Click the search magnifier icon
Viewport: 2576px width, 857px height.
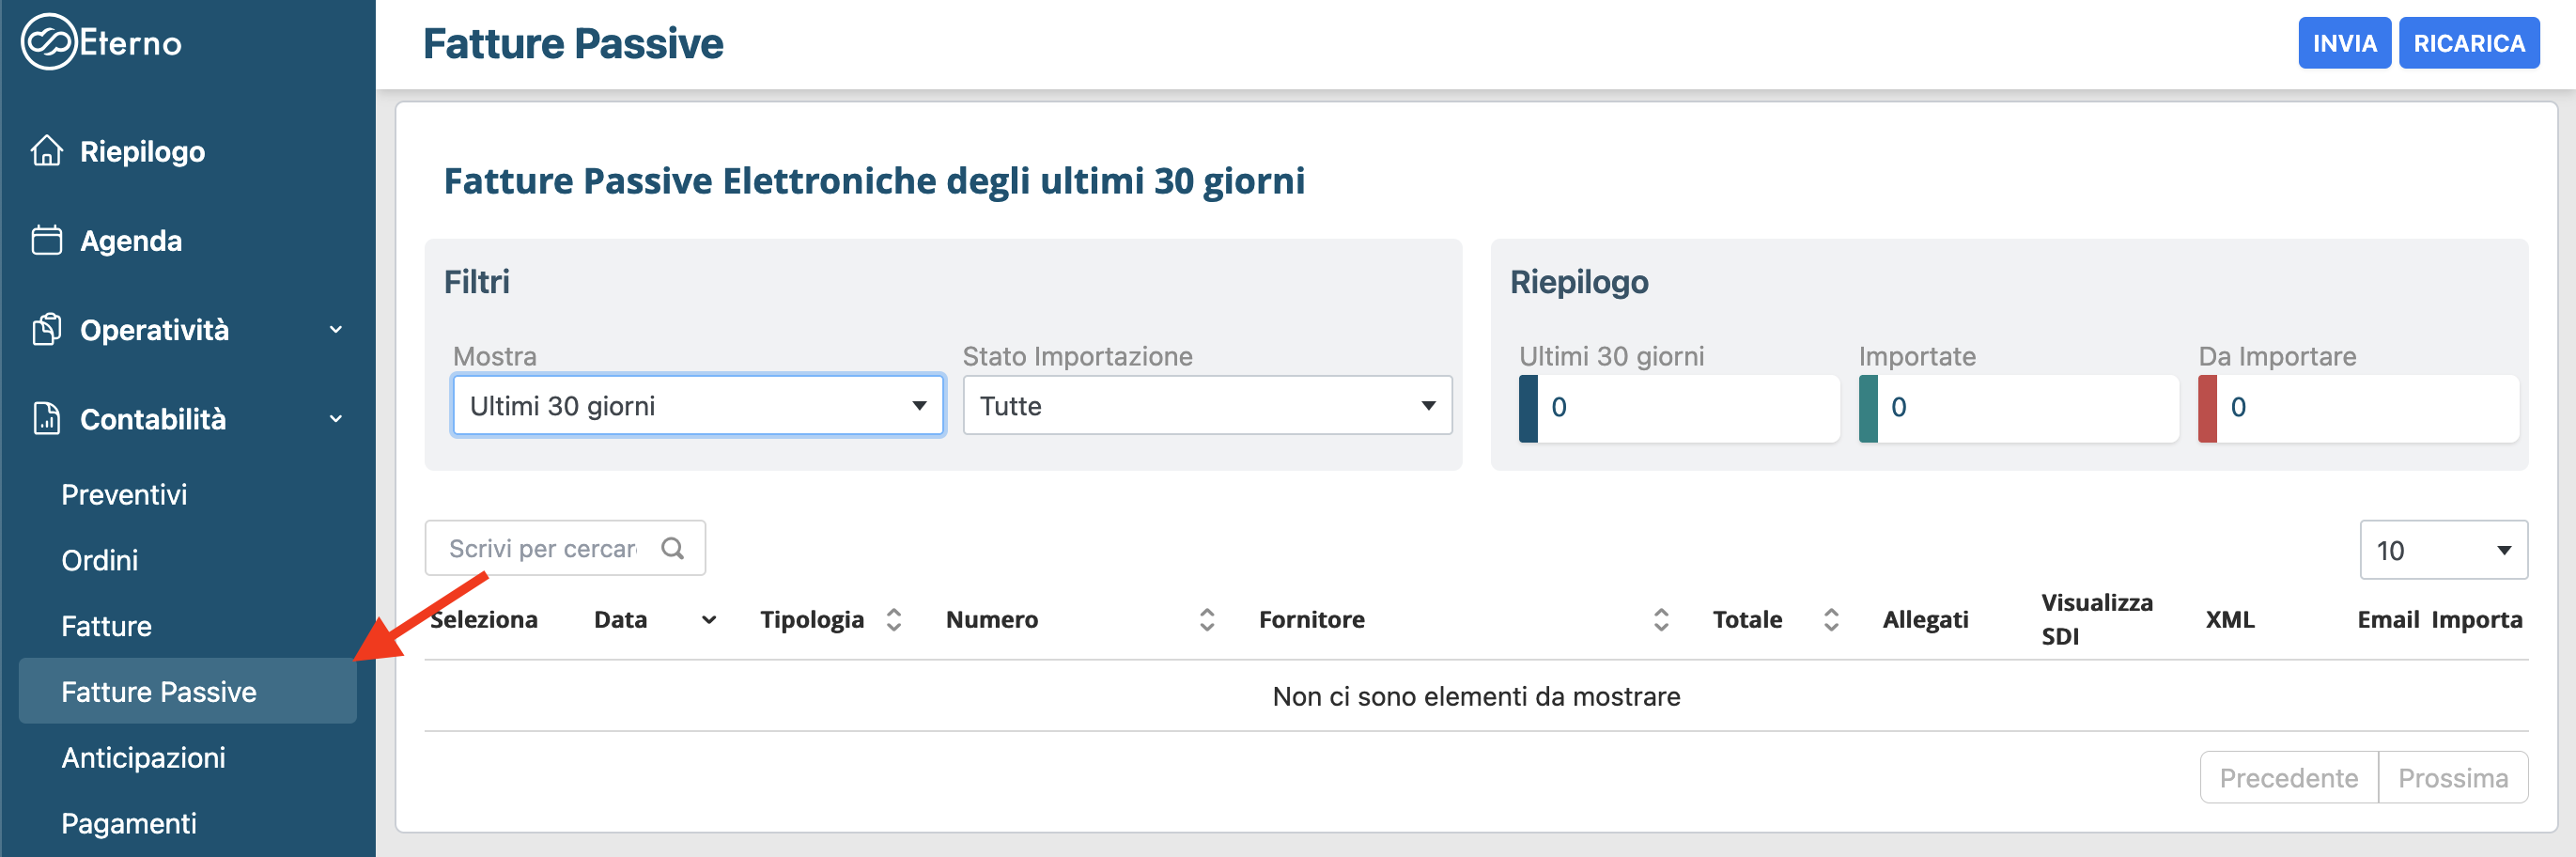[673, 548]
